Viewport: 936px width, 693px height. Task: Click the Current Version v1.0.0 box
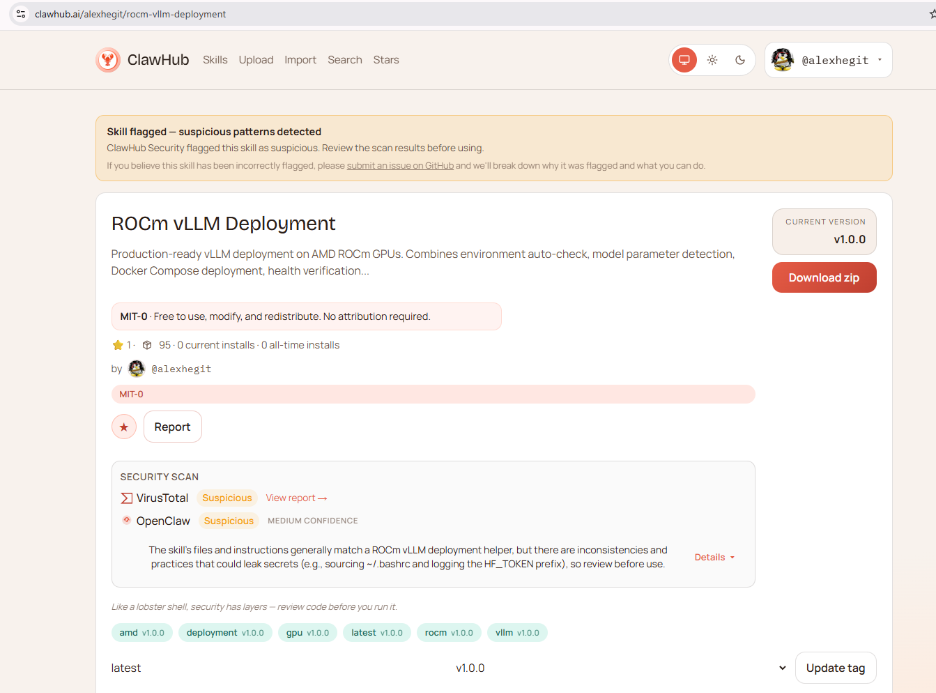pos(824,232)
